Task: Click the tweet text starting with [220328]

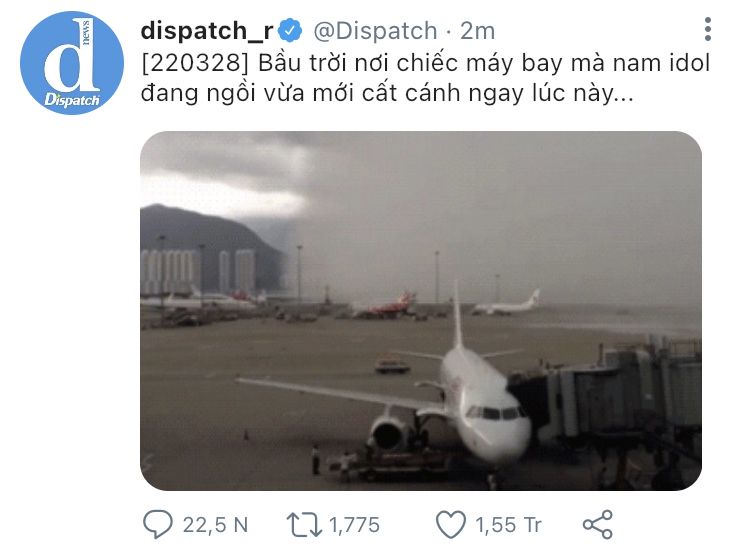Action: [425, 78]
